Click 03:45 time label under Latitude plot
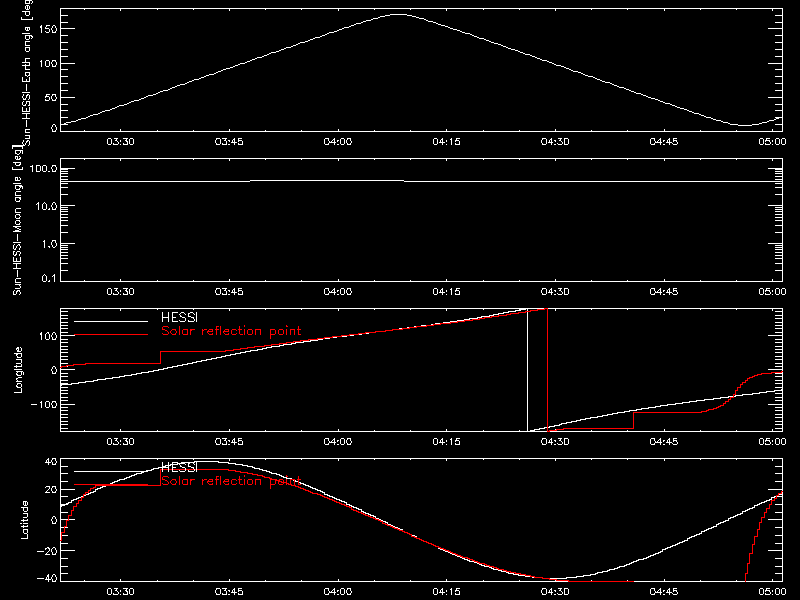800x600 pixels. coord(229,592)
